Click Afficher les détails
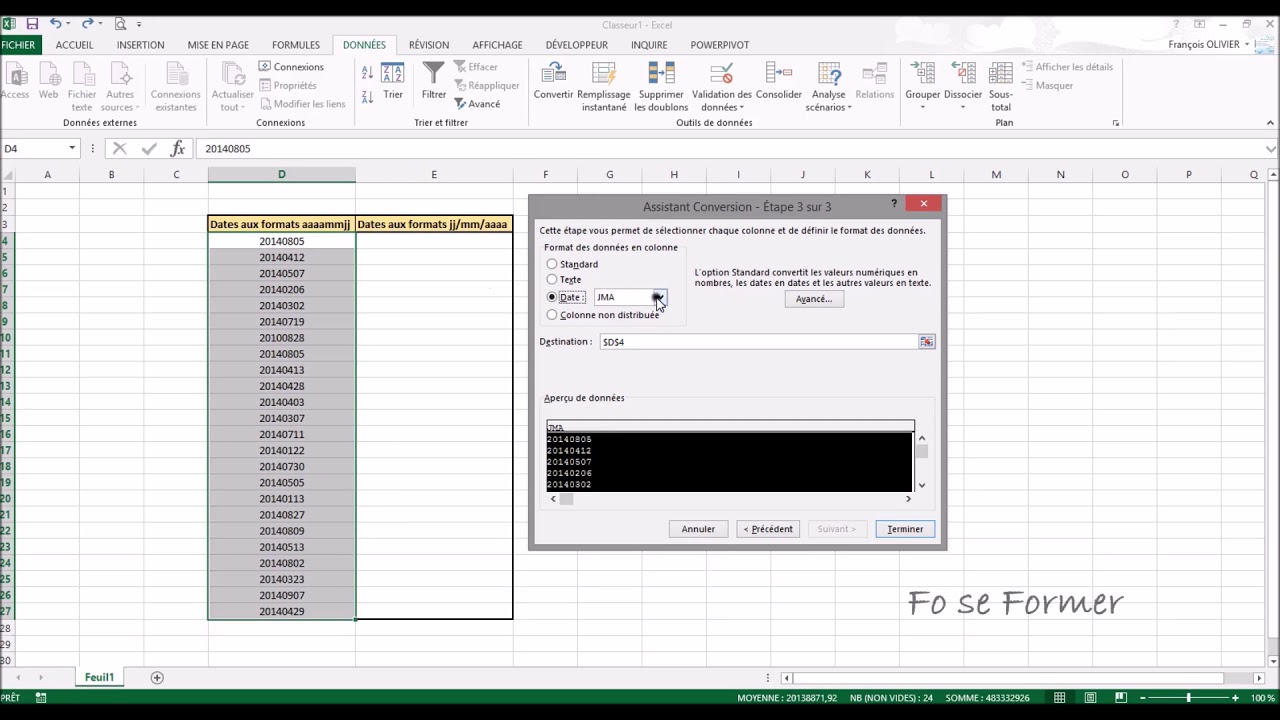The width and height of the screenshot is (1280, 720). point(1067,67)
